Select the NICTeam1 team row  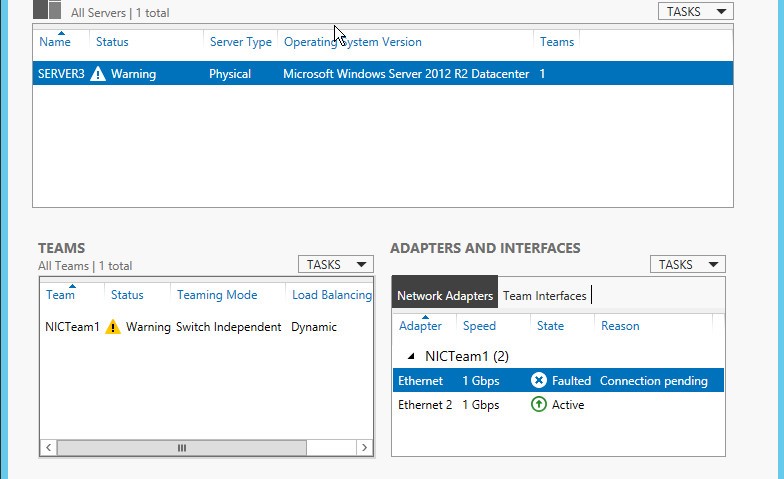click(x=72, y=327)
